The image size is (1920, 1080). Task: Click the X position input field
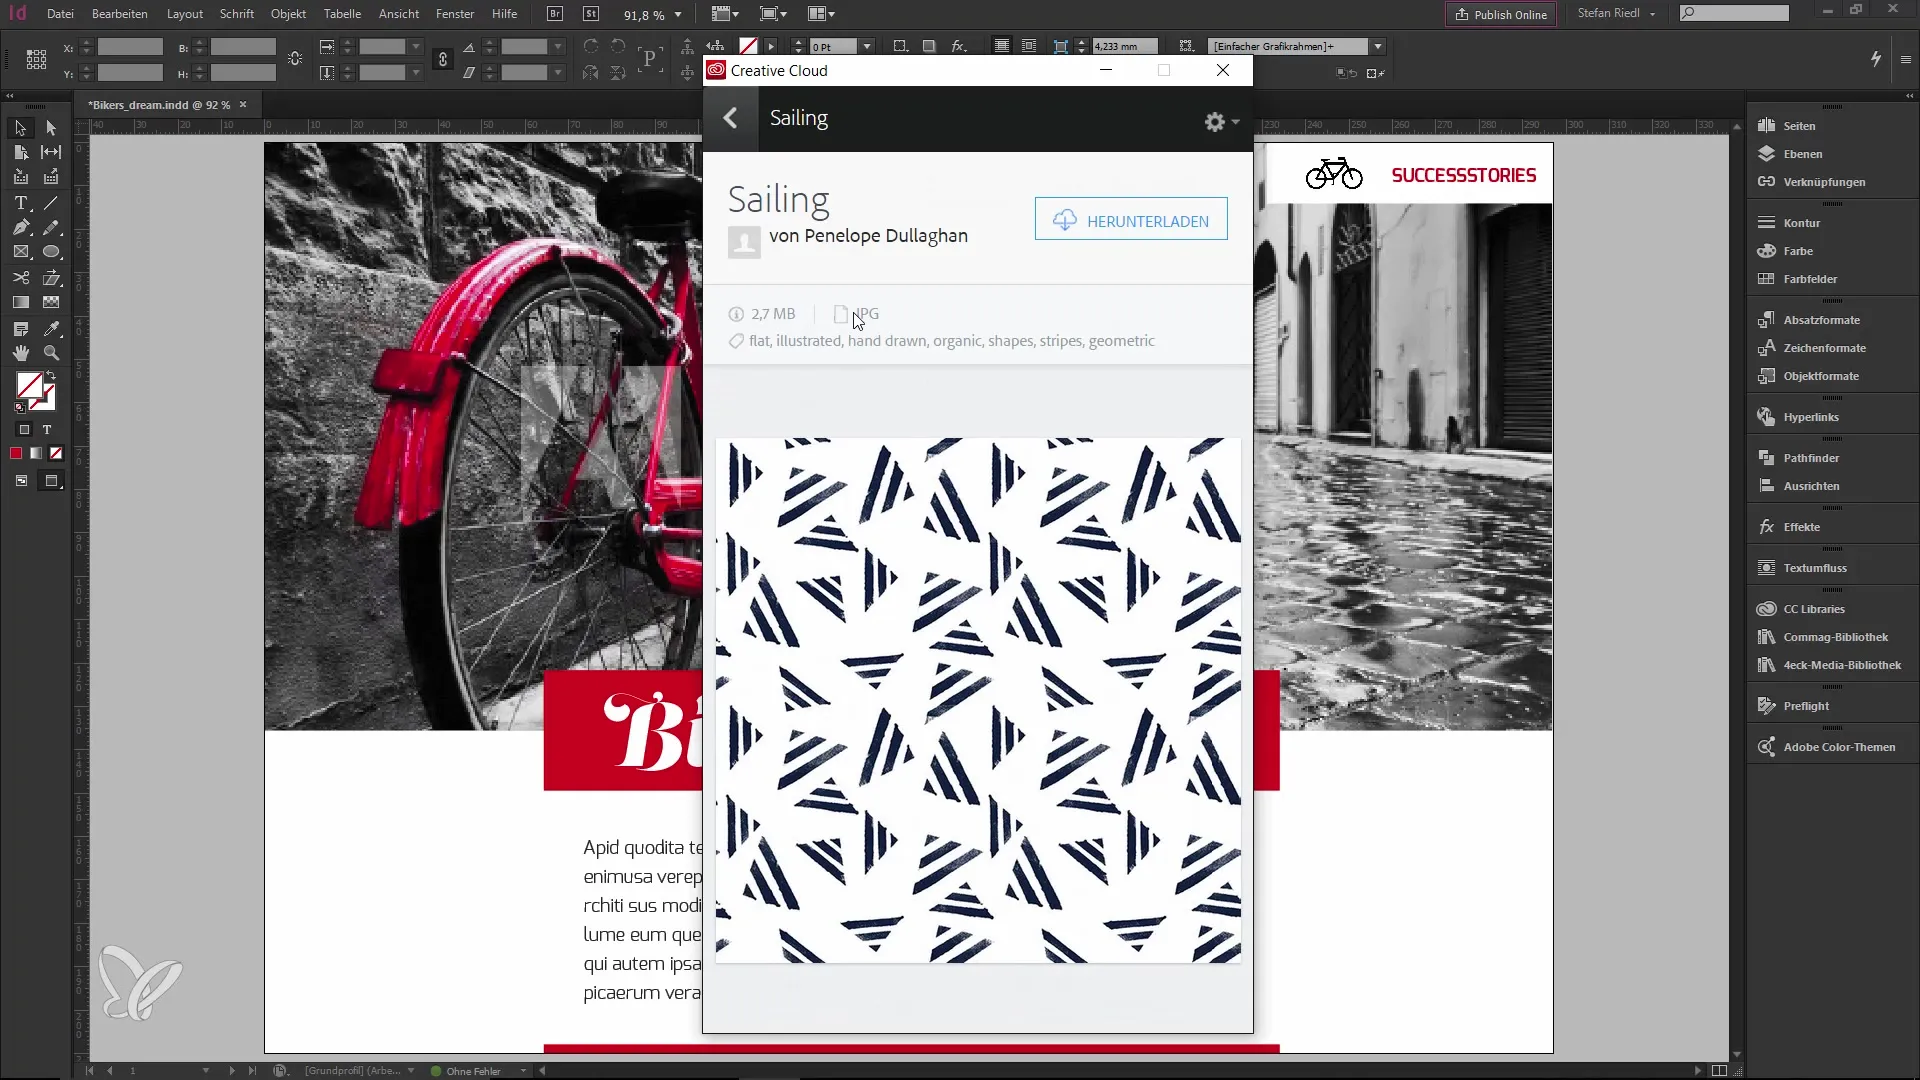point(130,47)
